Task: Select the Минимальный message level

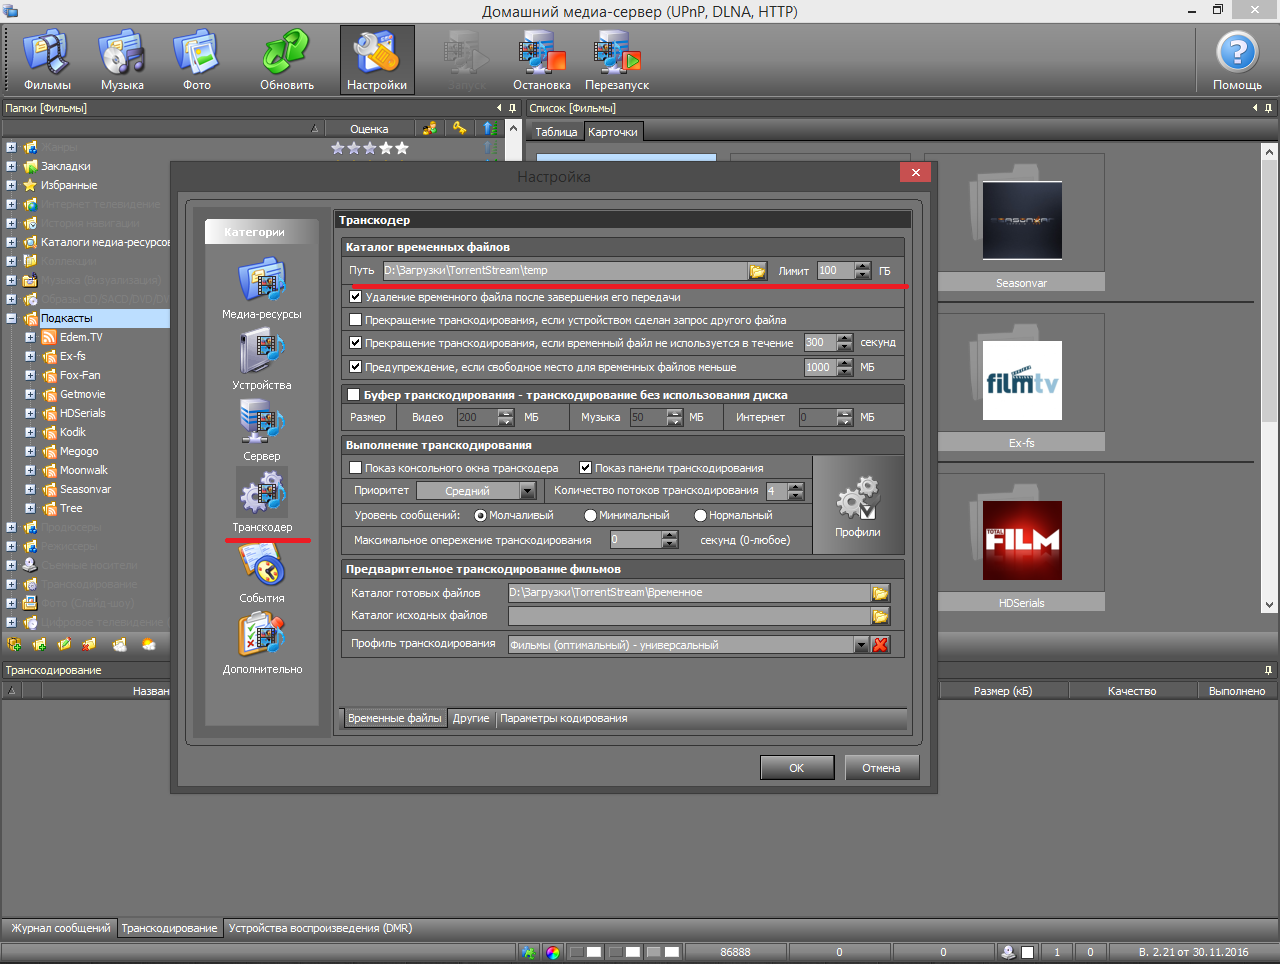Action: pos(590,516)
